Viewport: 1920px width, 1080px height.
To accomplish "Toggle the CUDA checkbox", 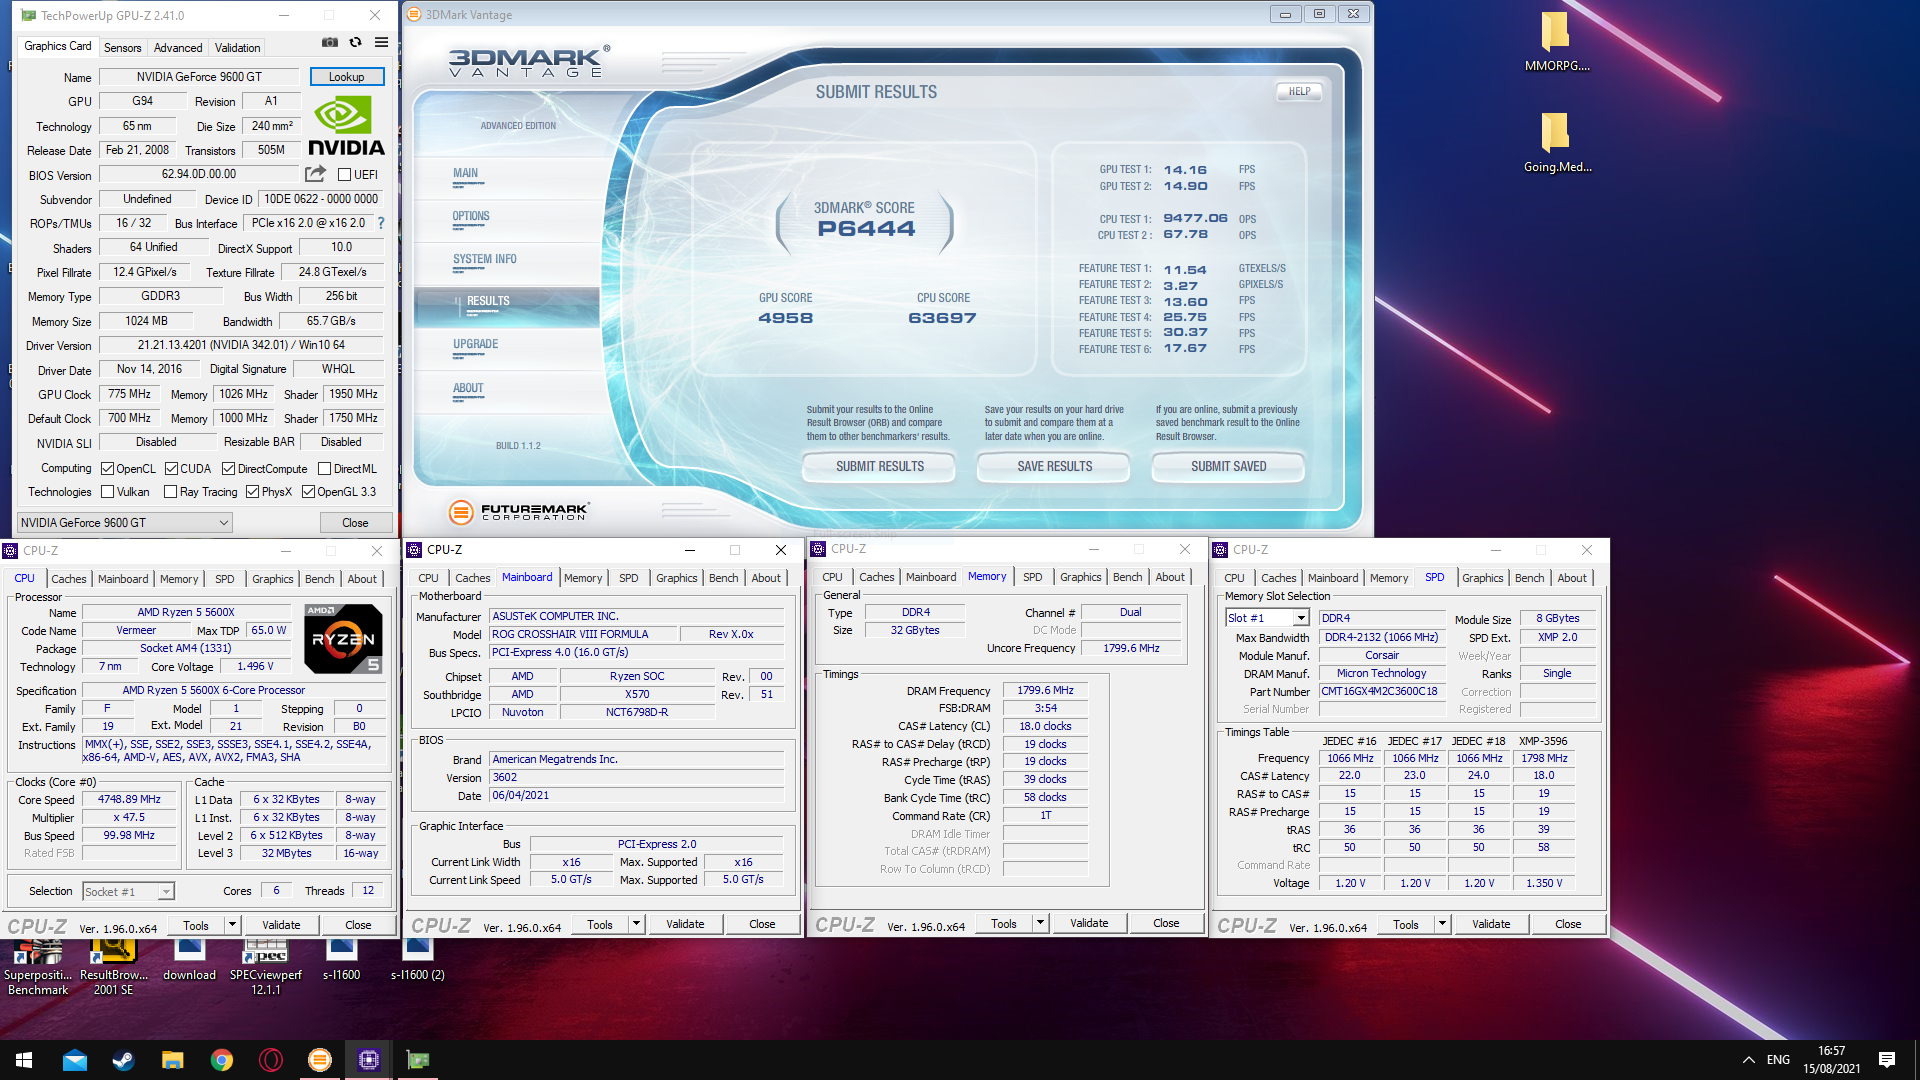I will (171, 469).
